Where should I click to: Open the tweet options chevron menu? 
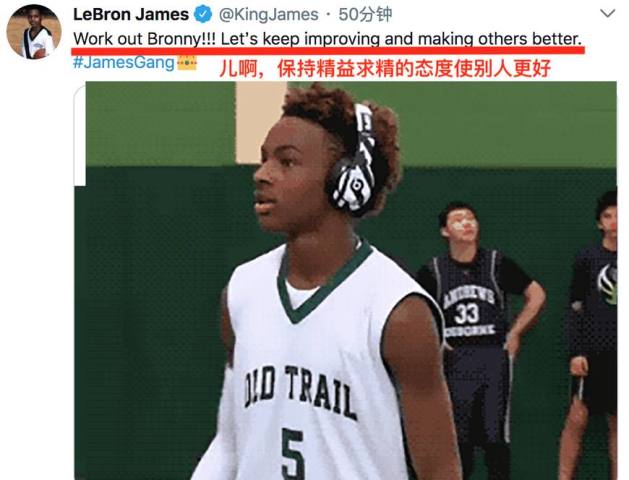point(608,14)
